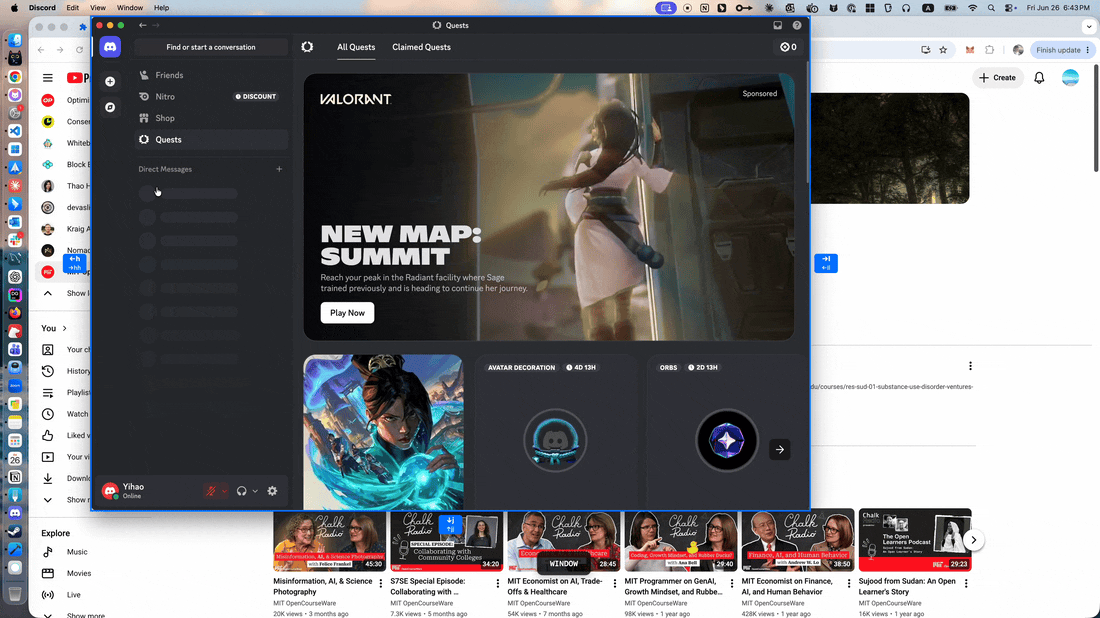
Task: Open the Orbs quest reward card
Action: pos(726,431)
